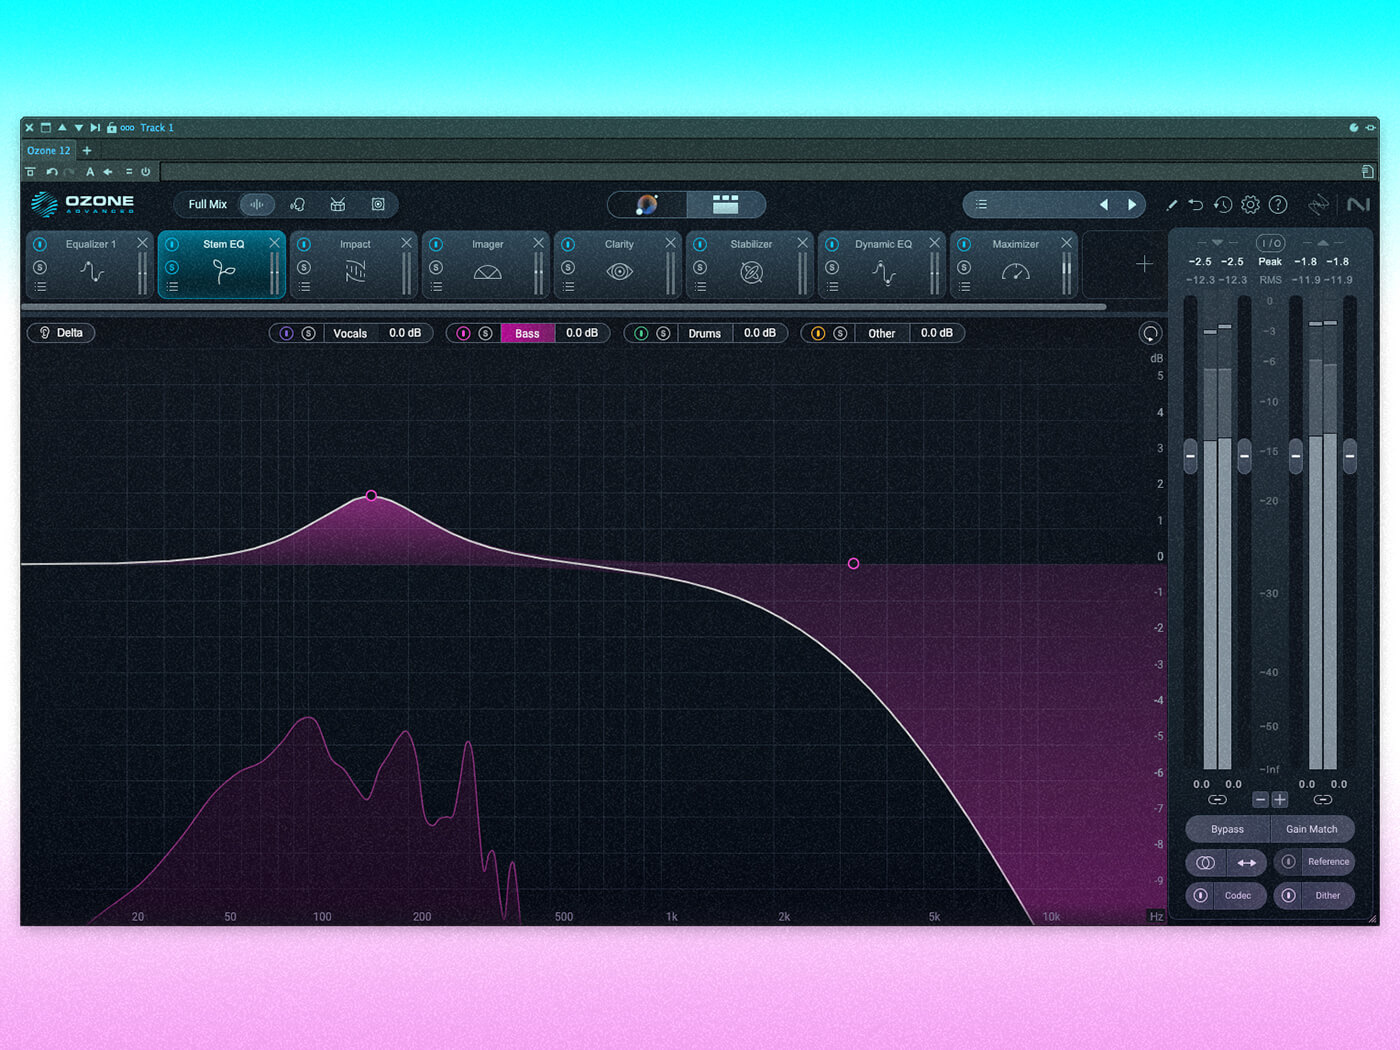Add a new module with plus button
The width and height of the screenshot is (1400, 1050).
tap(1144, 264)
